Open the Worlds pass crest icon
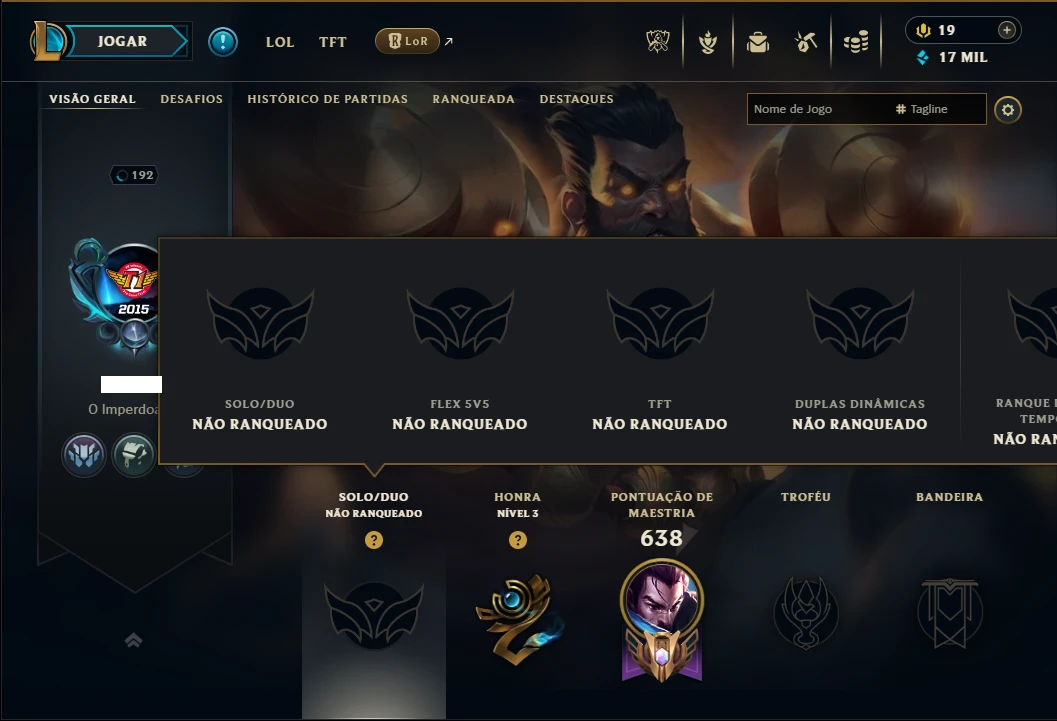 click(658, 42)
